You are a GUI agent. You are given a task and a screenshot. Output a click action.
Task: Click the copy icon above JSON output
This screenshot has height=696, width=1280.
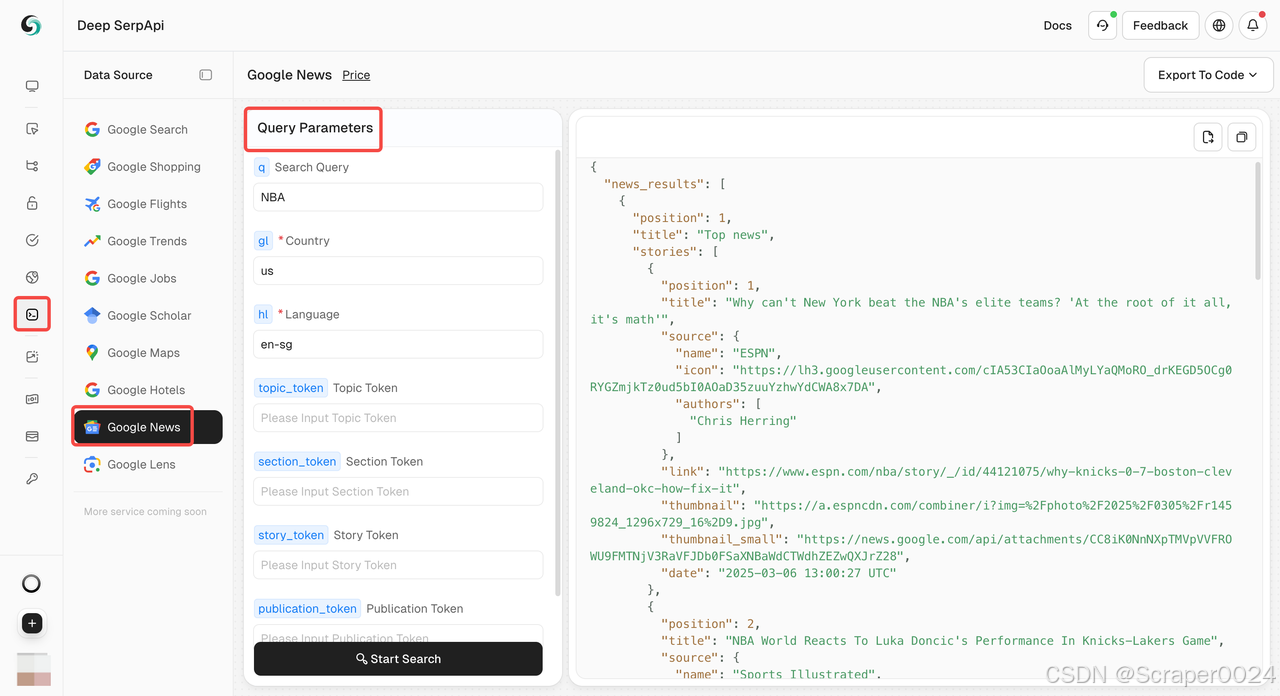1242,137
